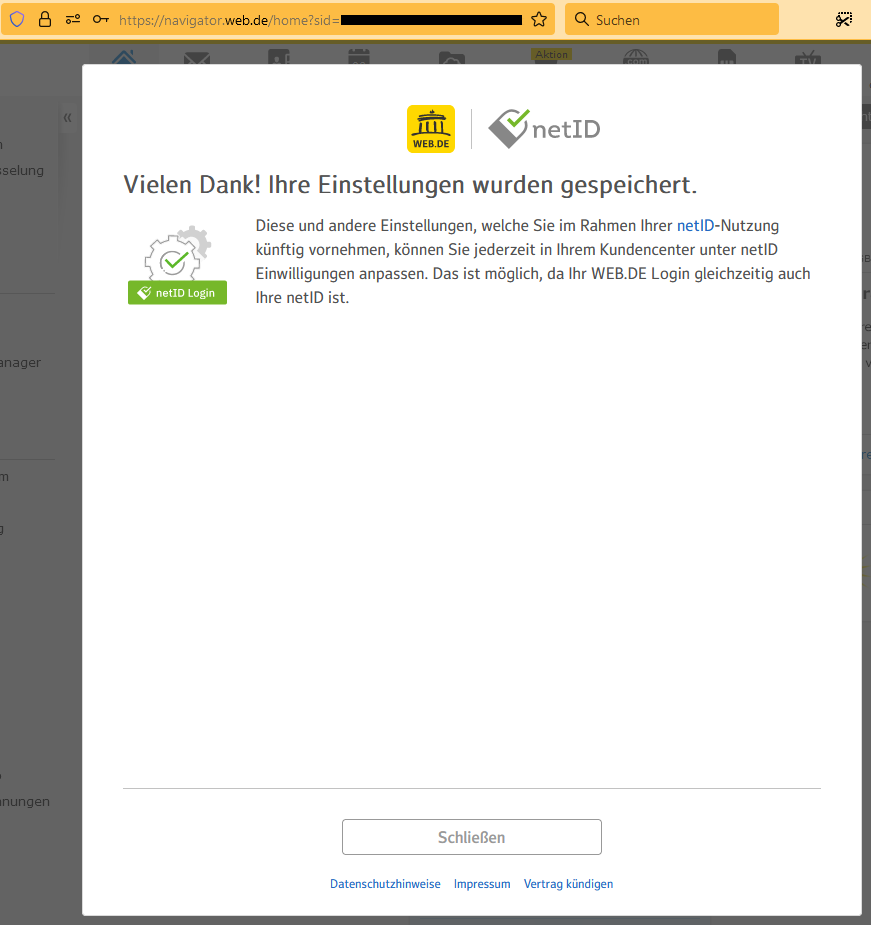The image size is (871, 925).
Task: Click the shield tracking protection icon
Action: [17, 19]
